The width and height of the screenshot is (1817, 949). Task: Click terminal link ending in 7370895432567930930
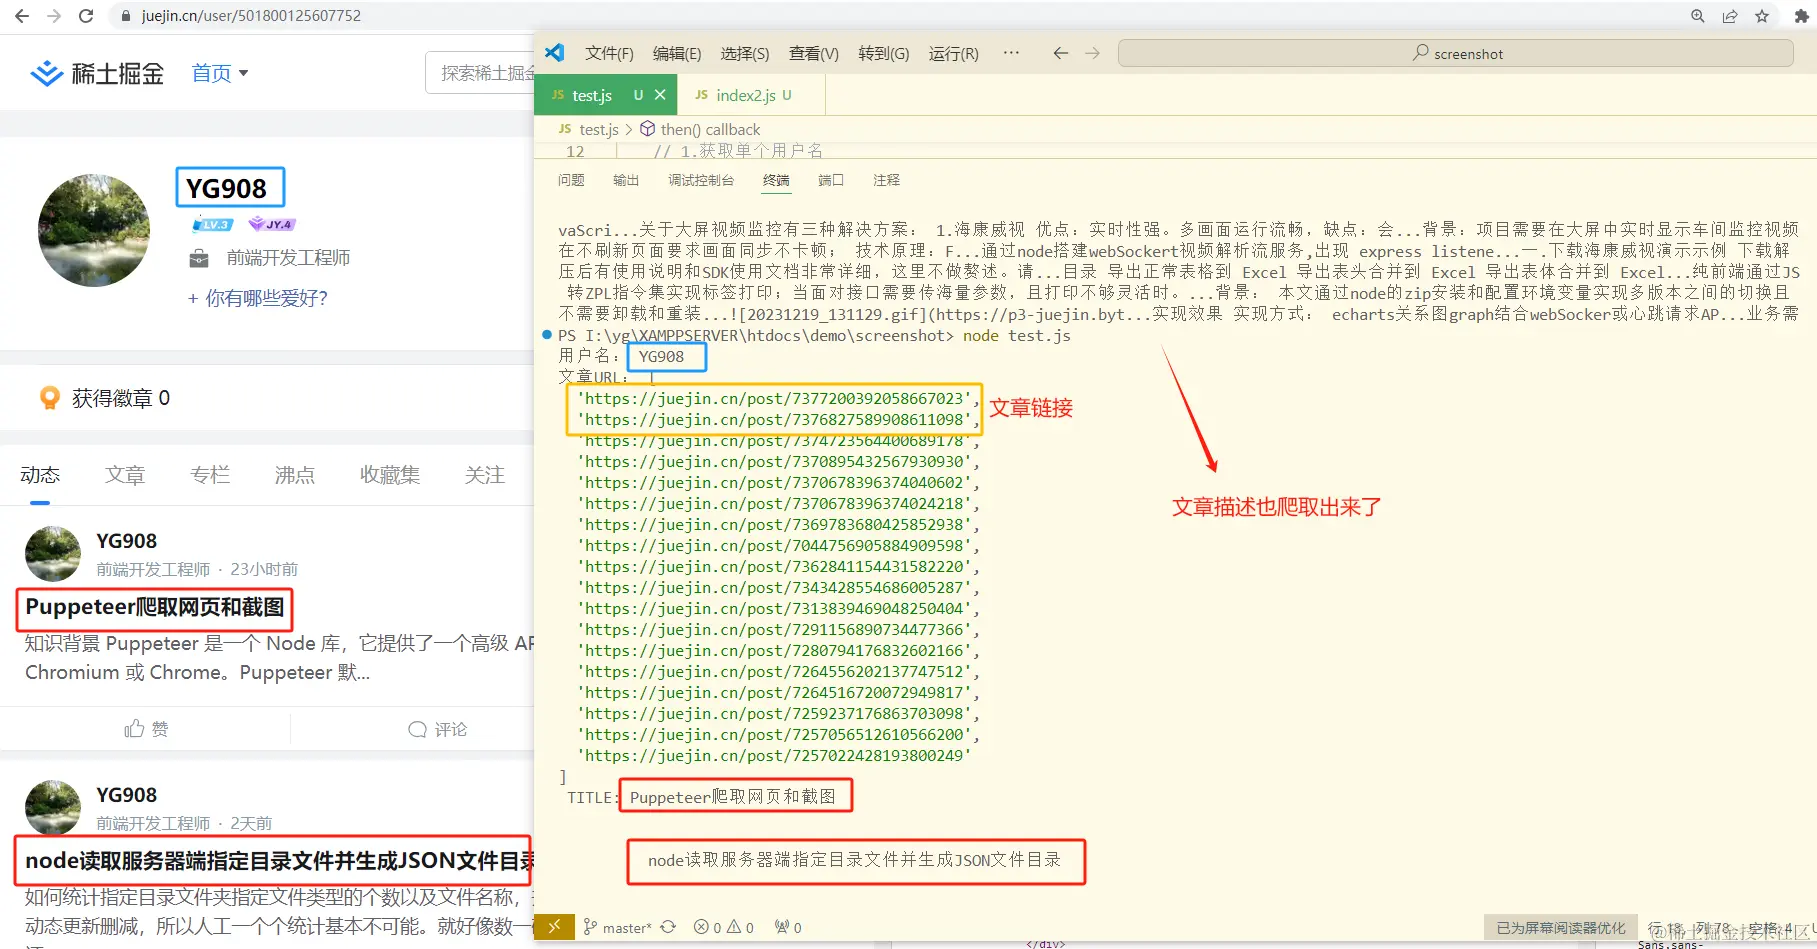tap(775, 461)
